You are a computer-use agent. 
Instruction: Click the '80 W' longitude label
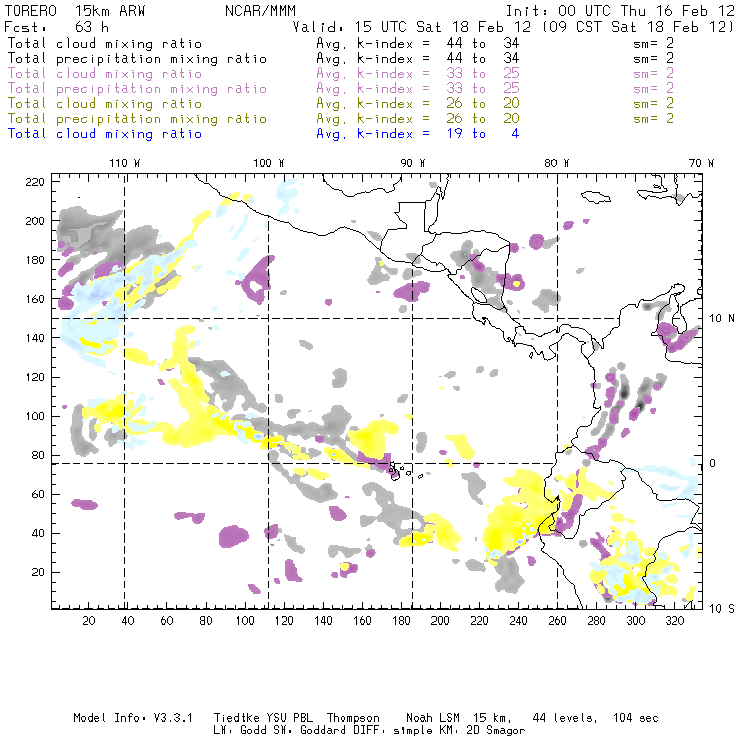click(557, 163)
